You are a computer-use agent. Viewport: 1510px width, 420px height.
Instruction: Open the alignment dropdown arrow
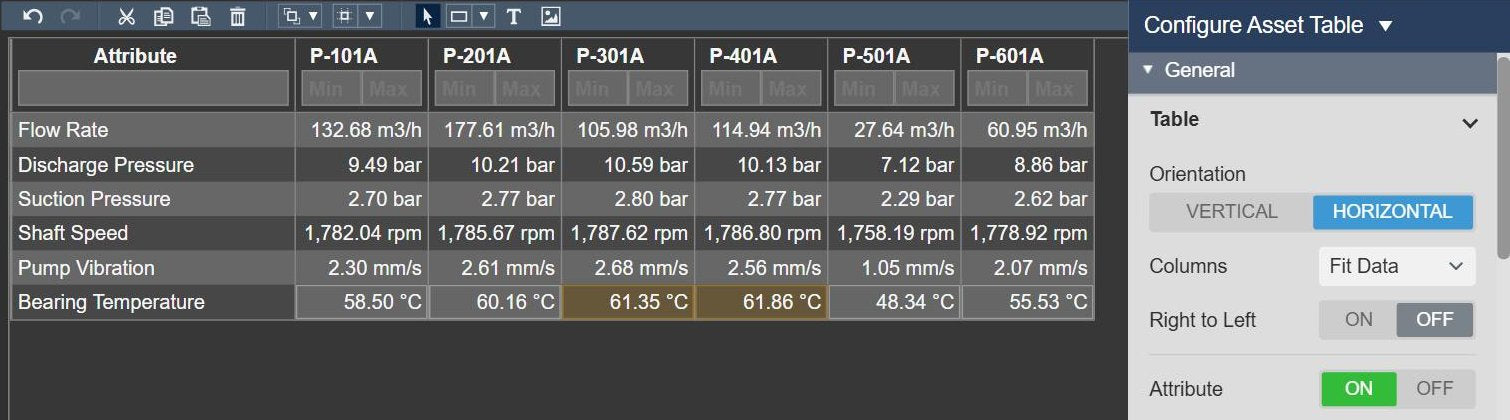370,16
